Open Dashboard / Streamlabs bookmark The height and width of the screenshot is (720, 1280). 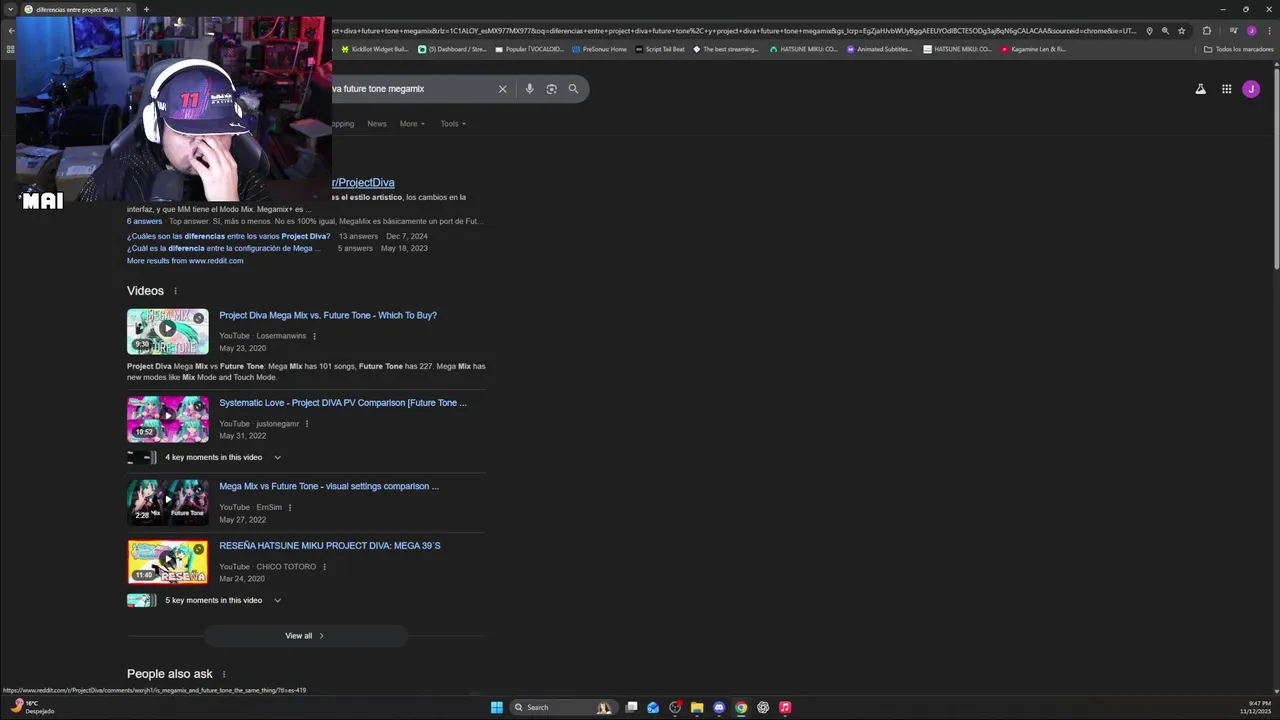(x=452, y=49)
